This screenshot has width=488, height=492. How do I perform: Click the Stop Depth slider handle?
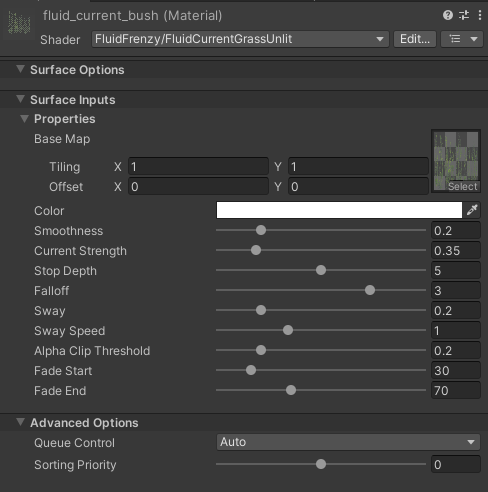[321, 270]
